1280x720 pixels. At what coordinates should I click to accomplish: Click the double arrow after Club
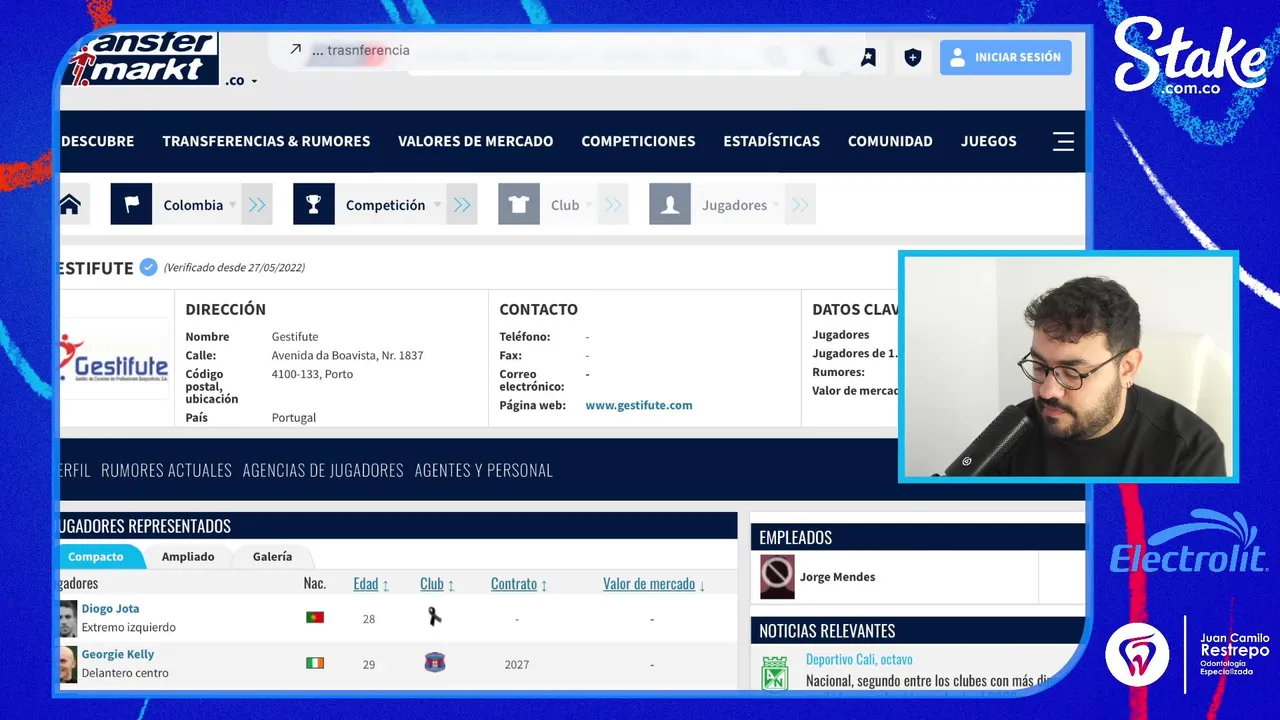[x=613, y=204]
